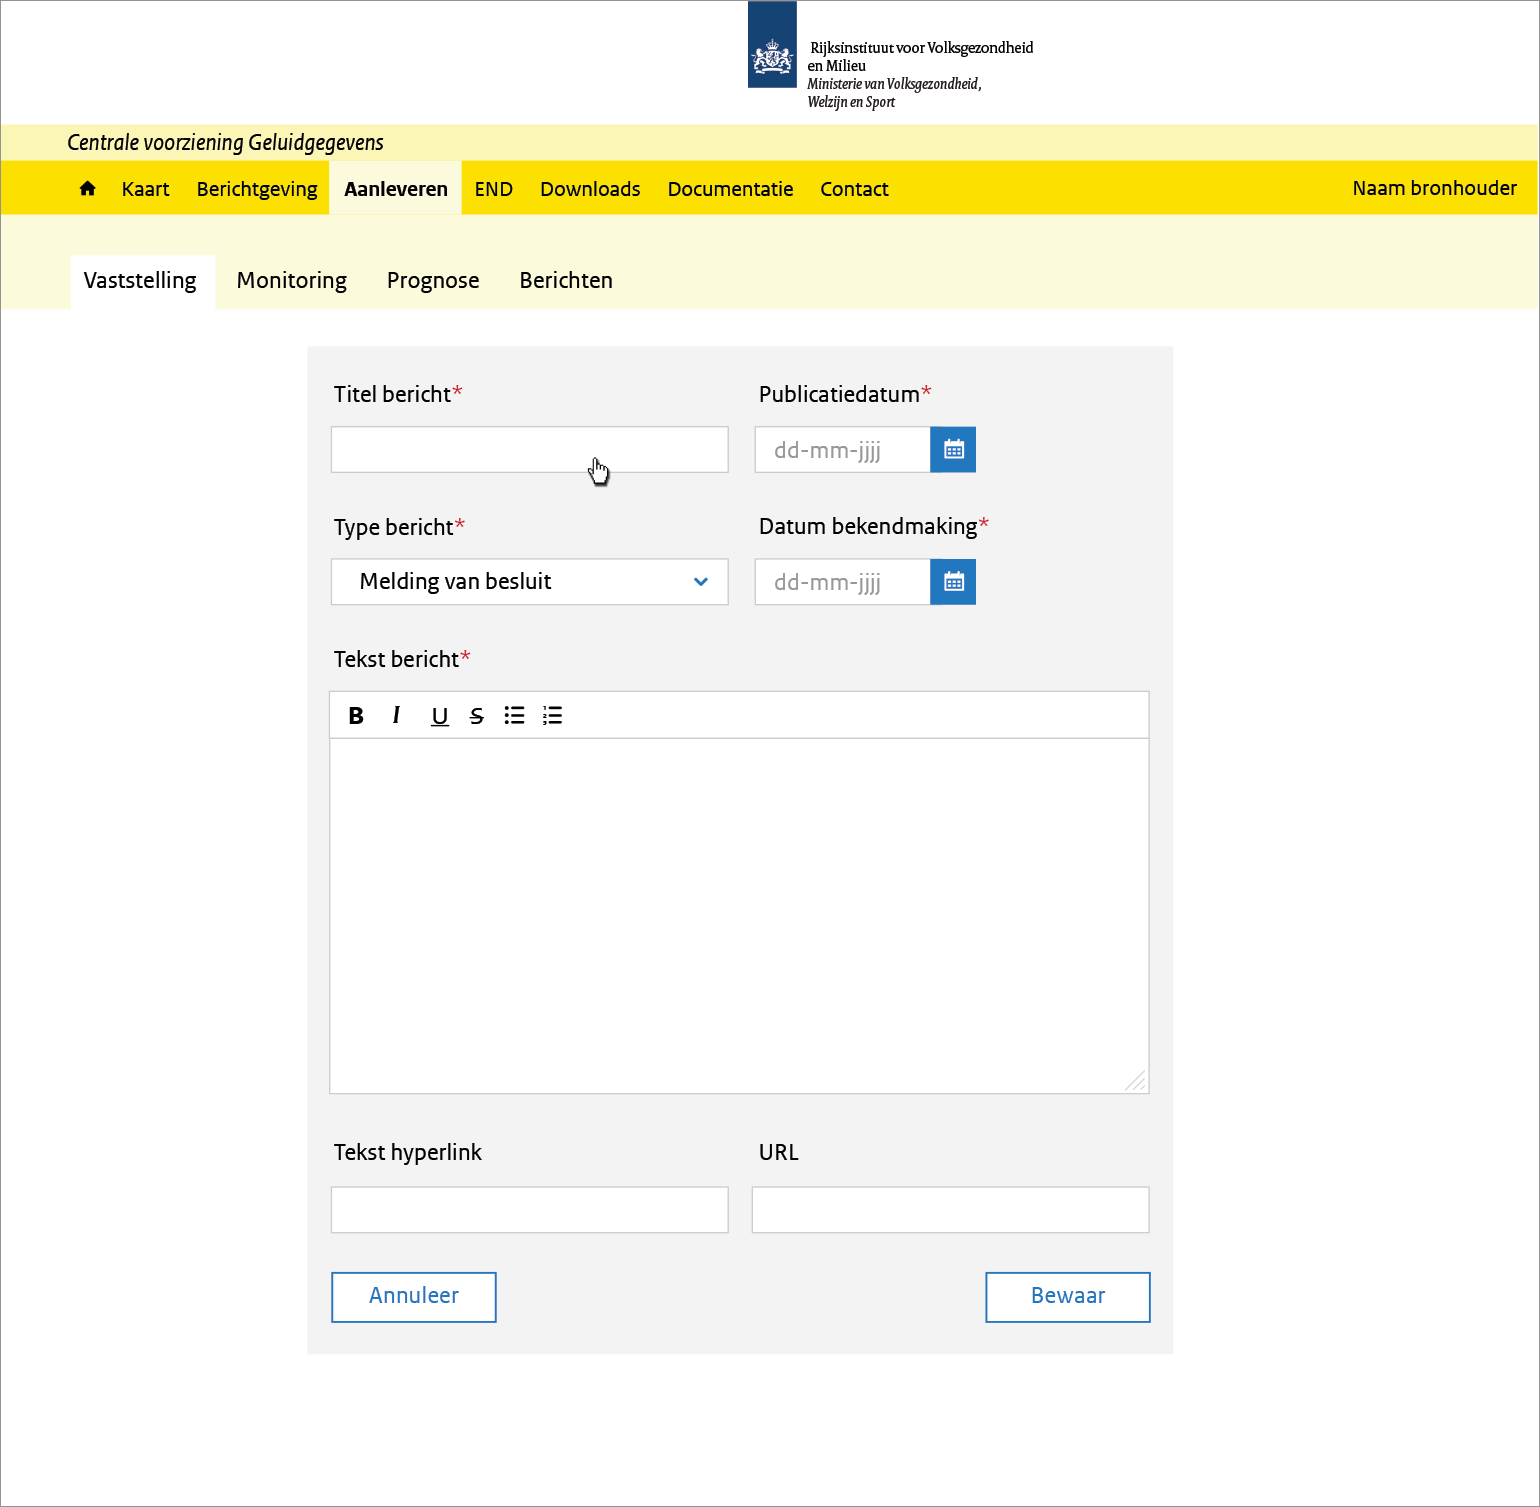
Task: Switch to the Berichten tab
Action: (565, 281)
